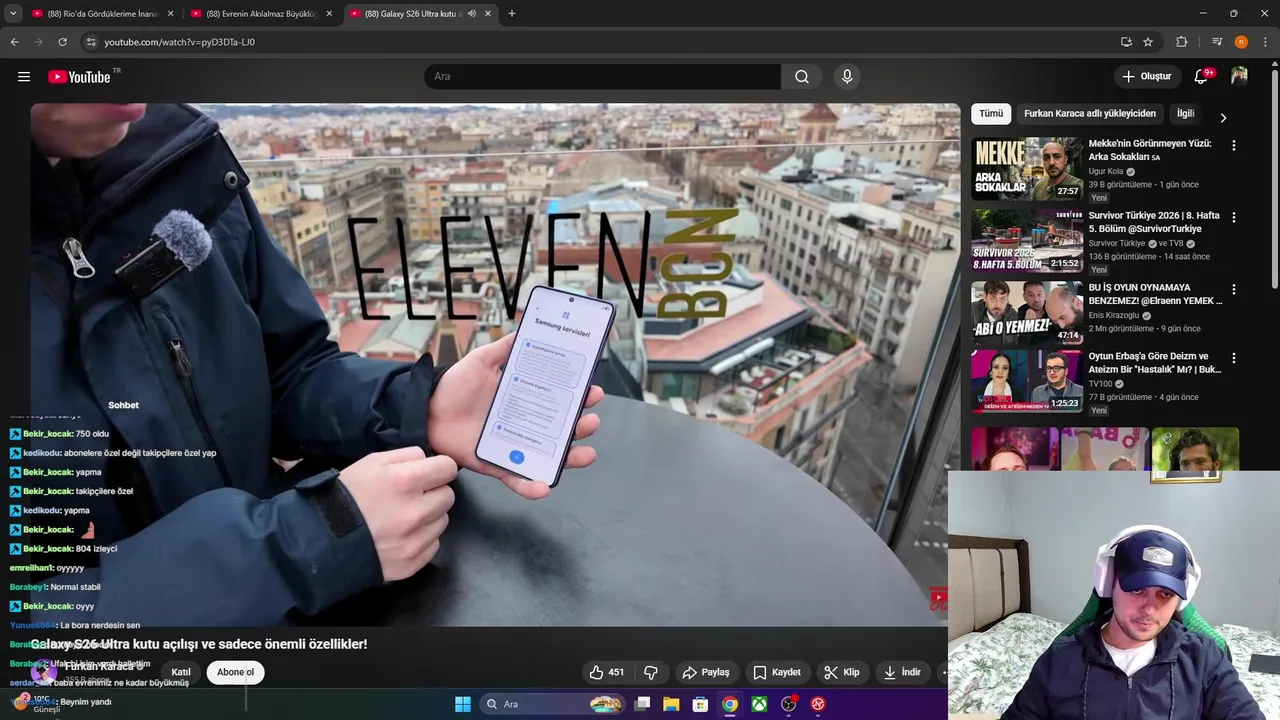Open the account avatar menu
Image resolution: width=1280 pixels, height=720 pixels.
[1239, 77]
